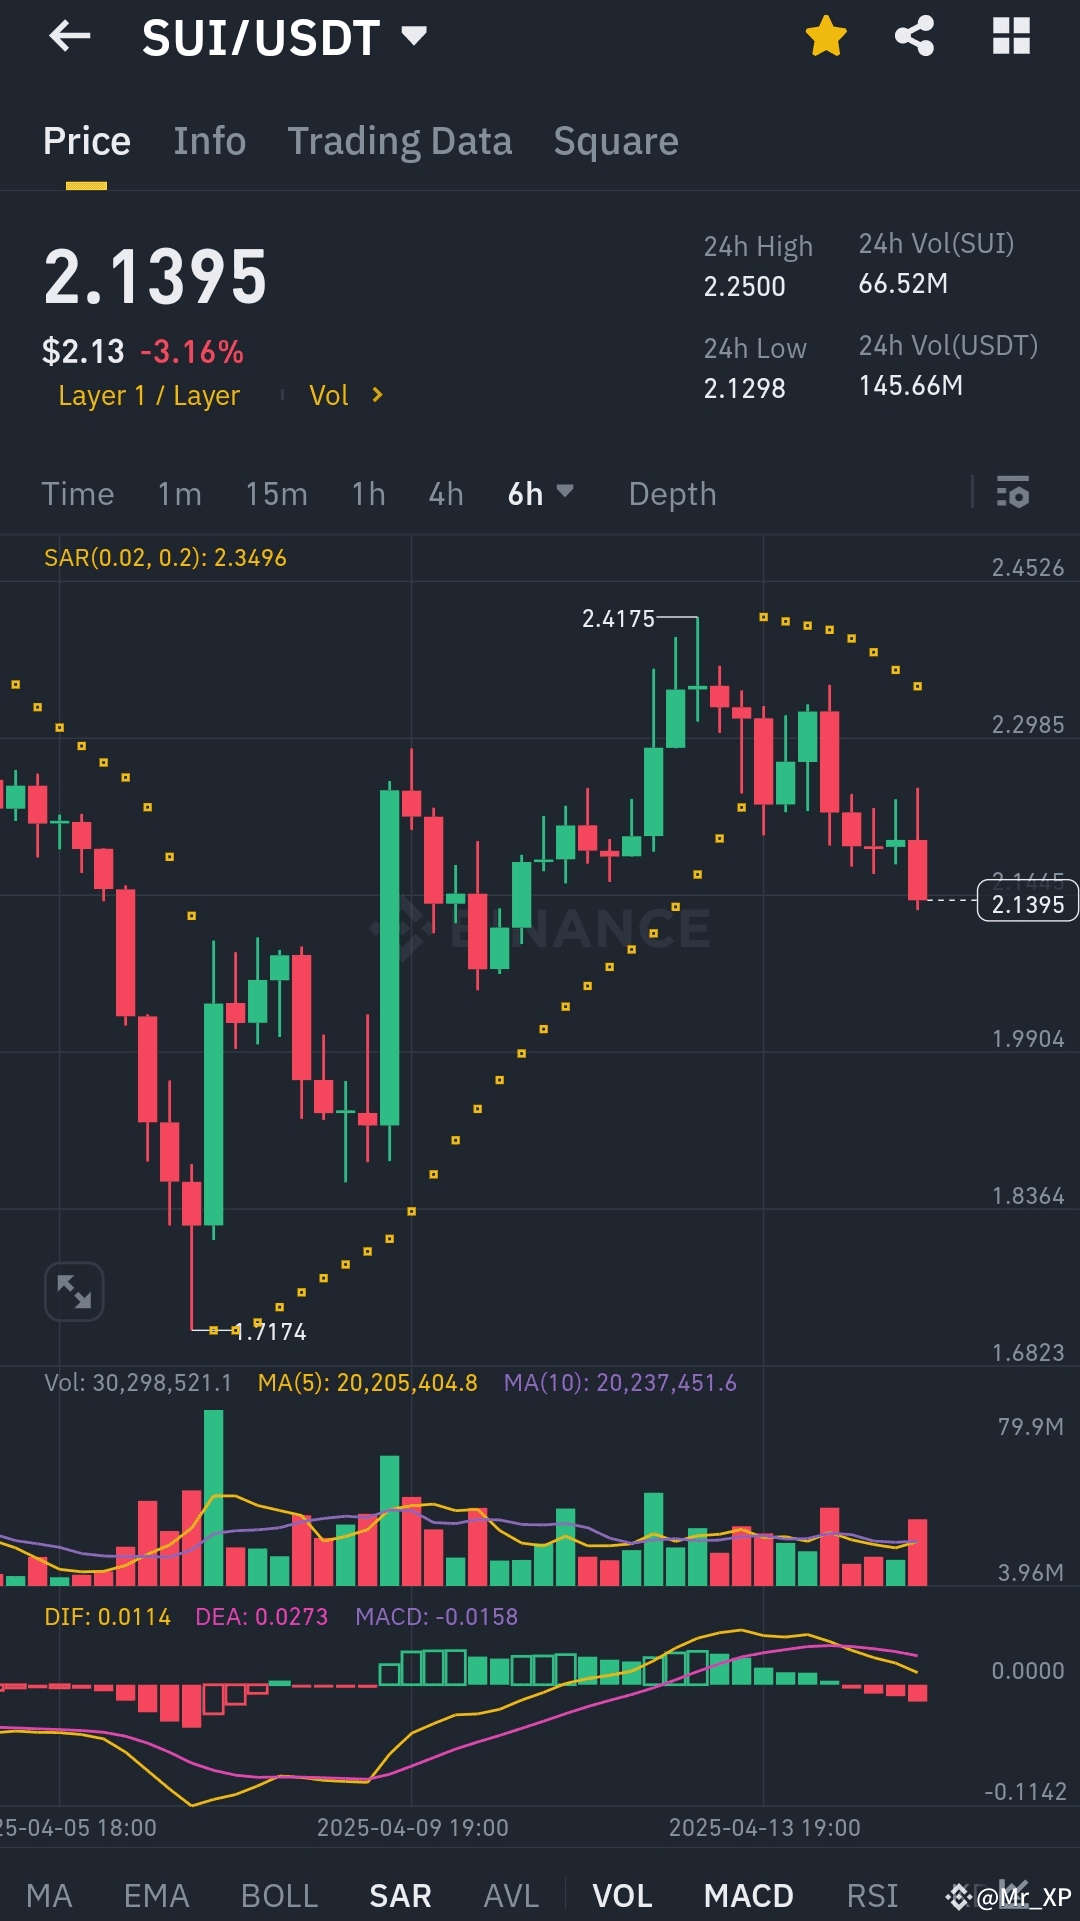Open the Depth view
This screenshot has width=1080, height=1921.
[672, 493]
